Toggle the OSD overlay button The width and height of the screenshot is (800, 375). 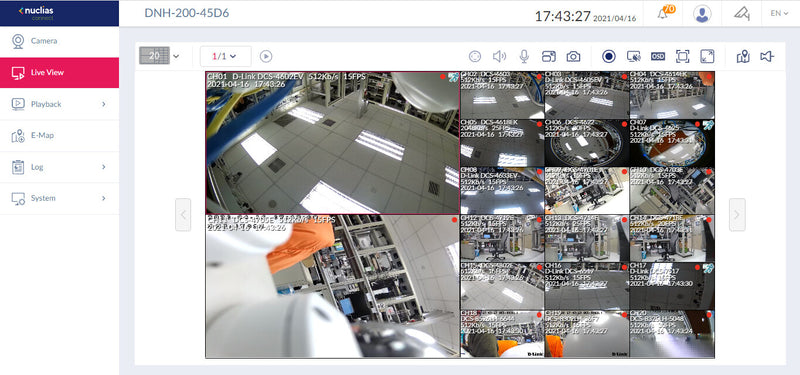658,57
